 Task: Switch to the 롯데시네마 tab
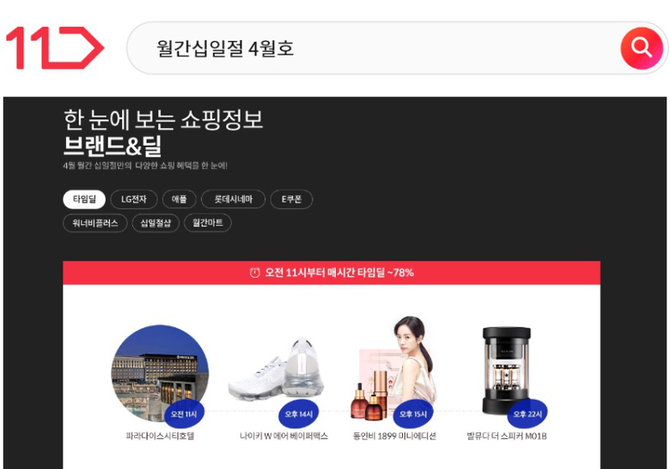[x=233, y=199]
